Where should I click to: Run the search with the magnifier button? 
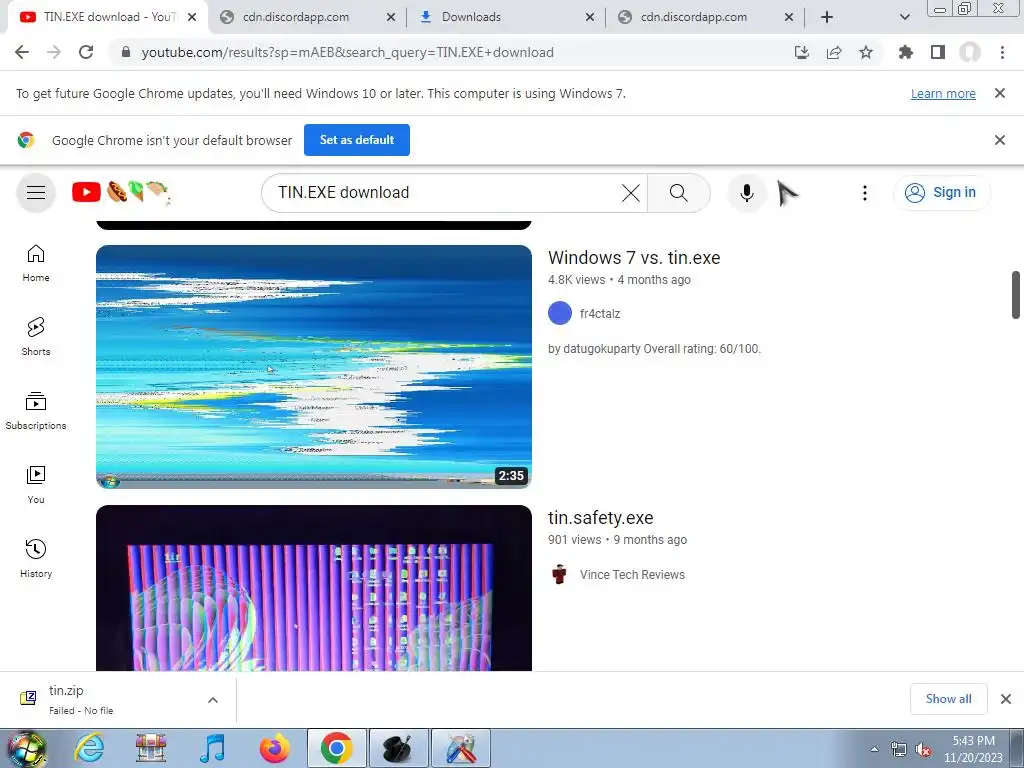coord(679,193)
